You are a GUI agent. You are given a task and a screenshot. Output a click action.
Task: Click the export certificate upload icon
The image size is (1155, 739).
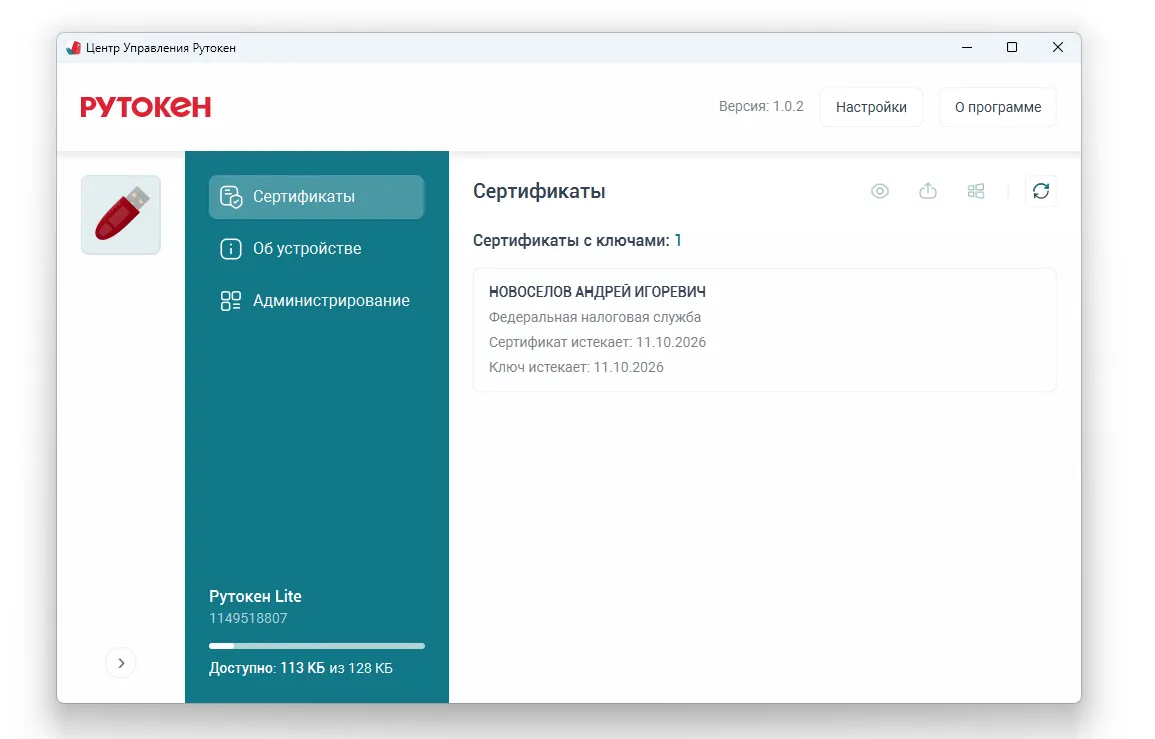927,191
